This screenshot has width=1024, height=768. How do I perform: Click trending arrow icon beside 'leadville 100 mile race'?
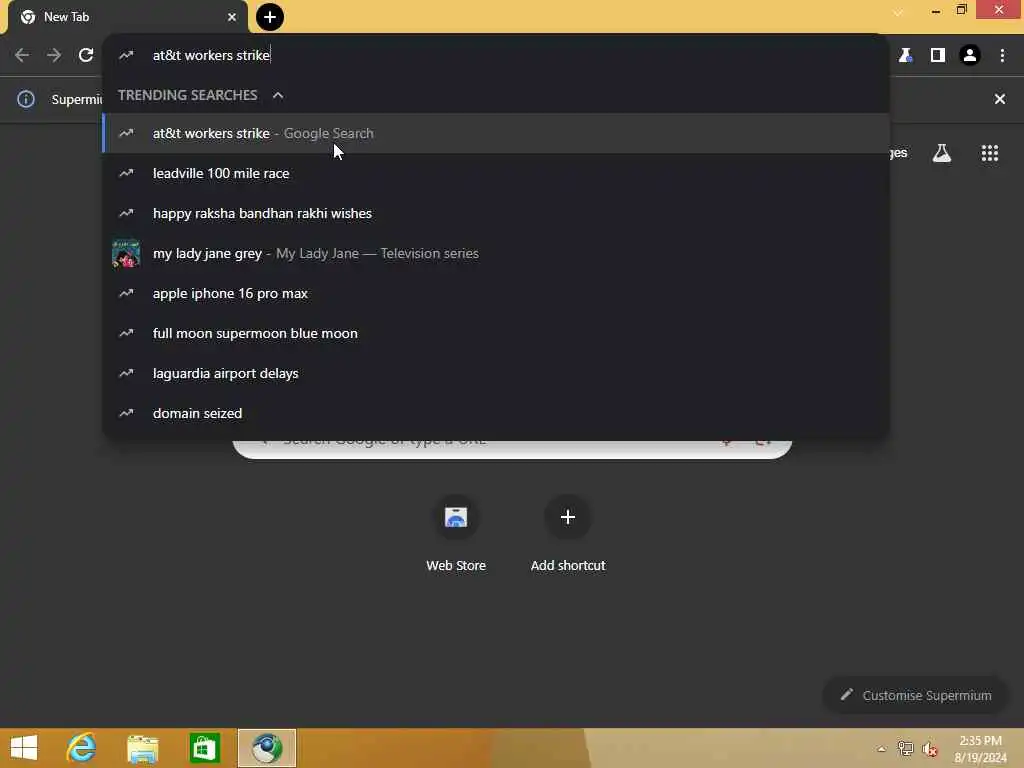[126, 173]
